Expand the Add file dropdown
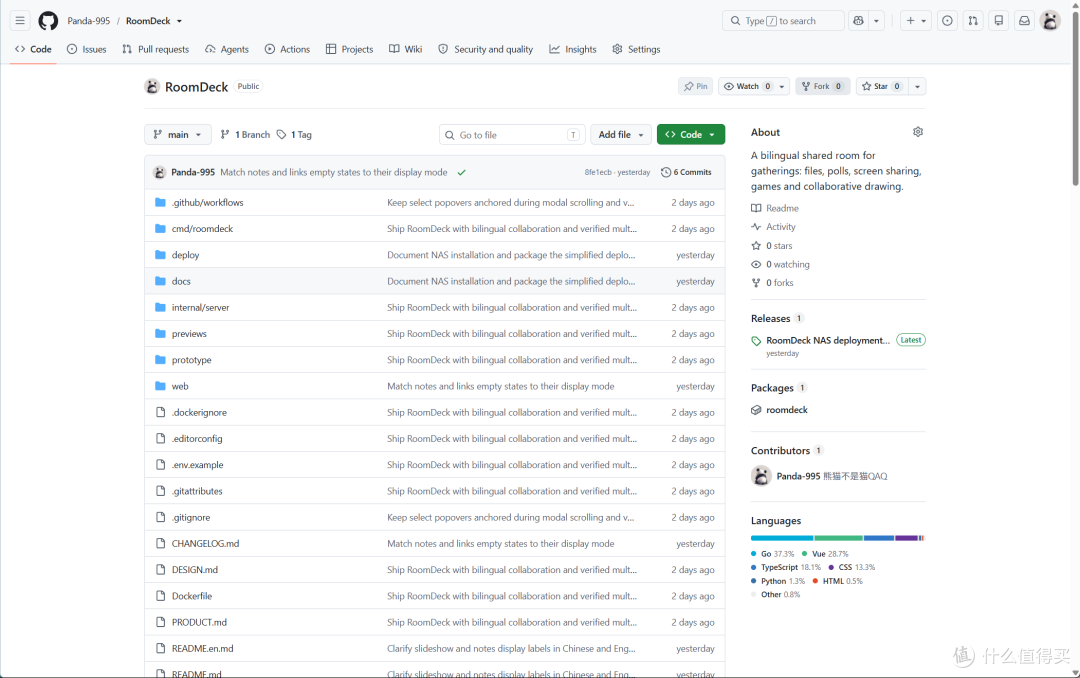Image resolution: width=1080 pixels, height=678 pixels. click(621, 134)
